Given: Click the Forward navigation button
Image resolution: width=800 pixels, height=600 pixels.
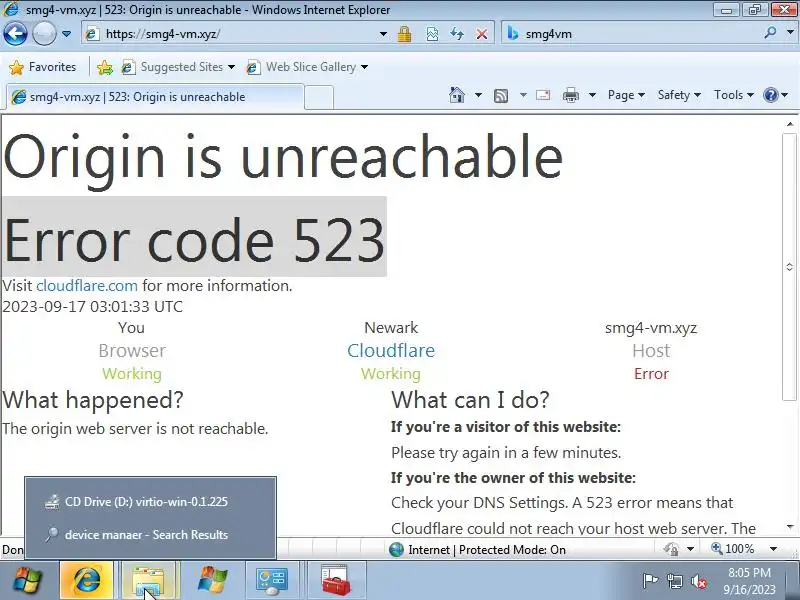Looking at the screenshot, I should pos(44,34).
